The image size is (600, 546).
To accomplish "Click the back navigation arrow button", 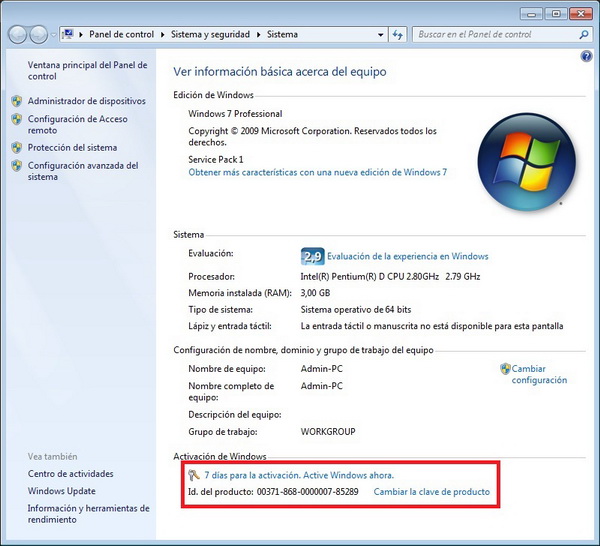I will pos(19,34).
